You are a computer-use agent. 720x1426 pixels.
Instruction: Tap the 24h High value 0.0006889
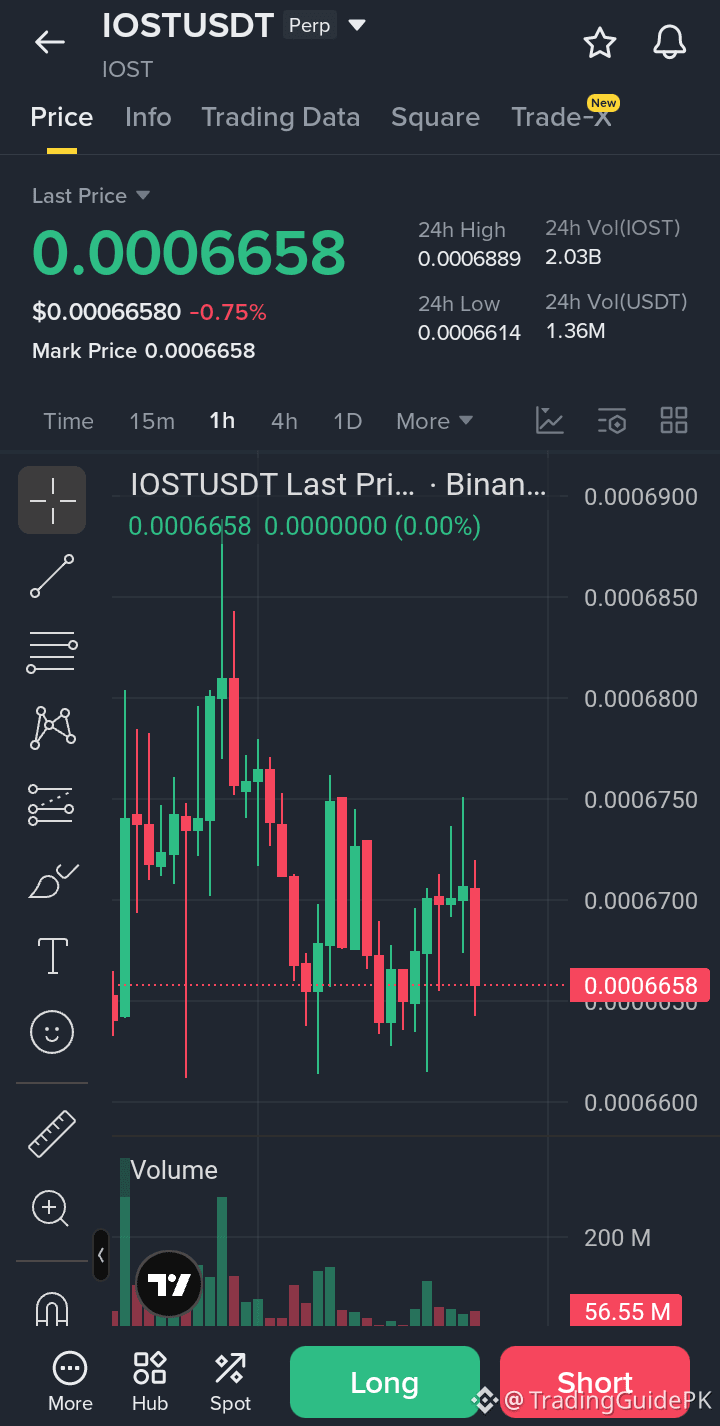tap(469, 259)
